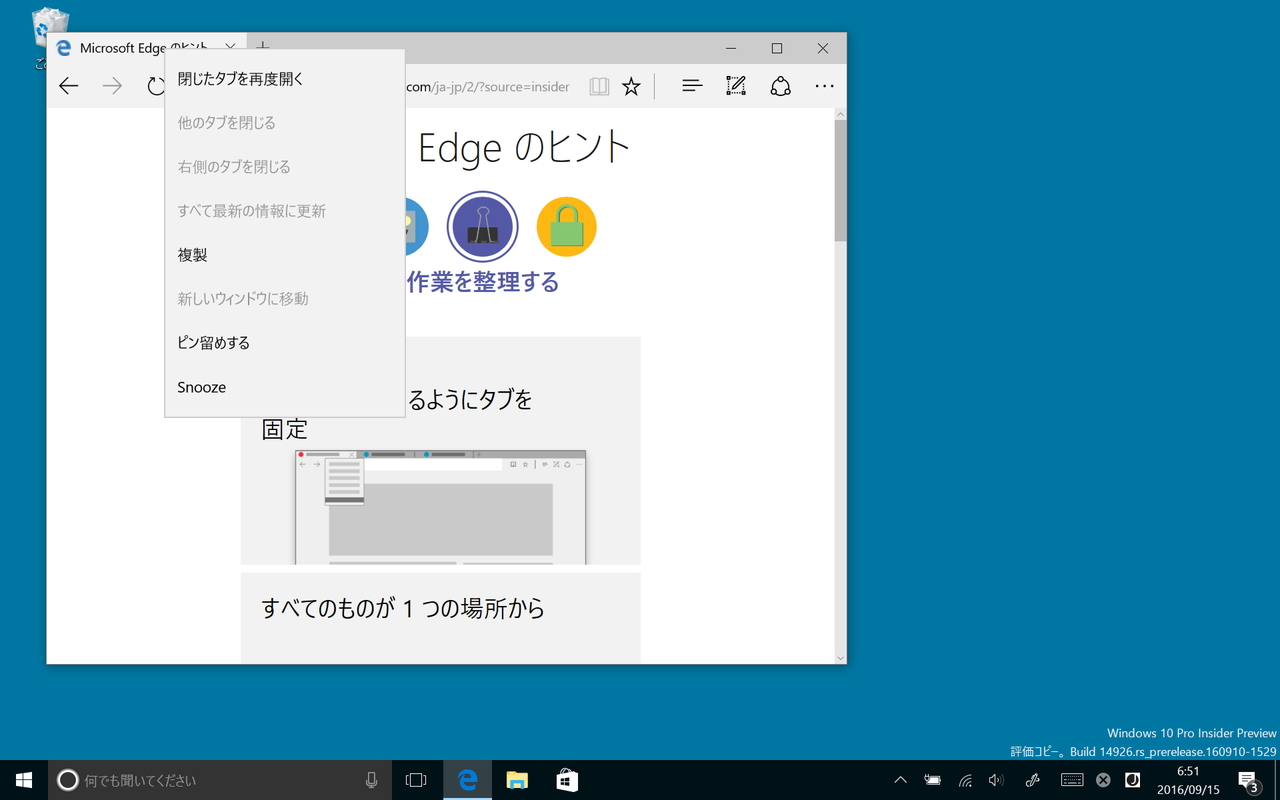Open the touch keyboard from system tray
The width and height of the screenshot is (1280, 800).
click(x=1071, y=780)
